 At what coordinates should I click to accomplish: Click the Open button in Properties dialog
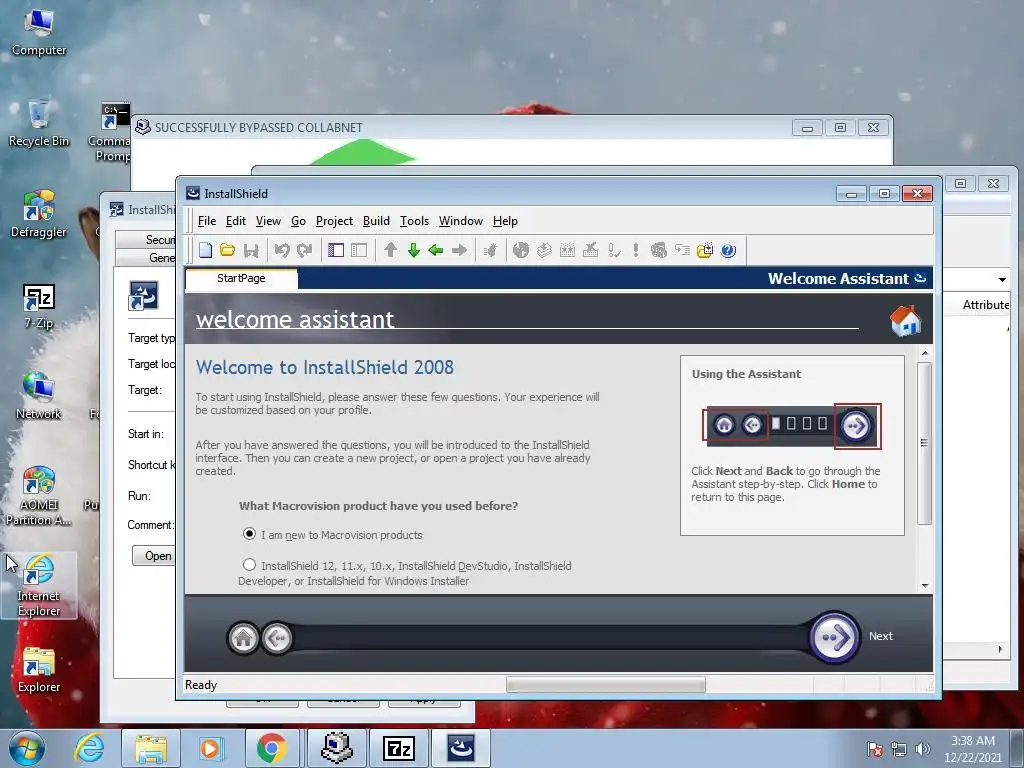pos(154,556)
